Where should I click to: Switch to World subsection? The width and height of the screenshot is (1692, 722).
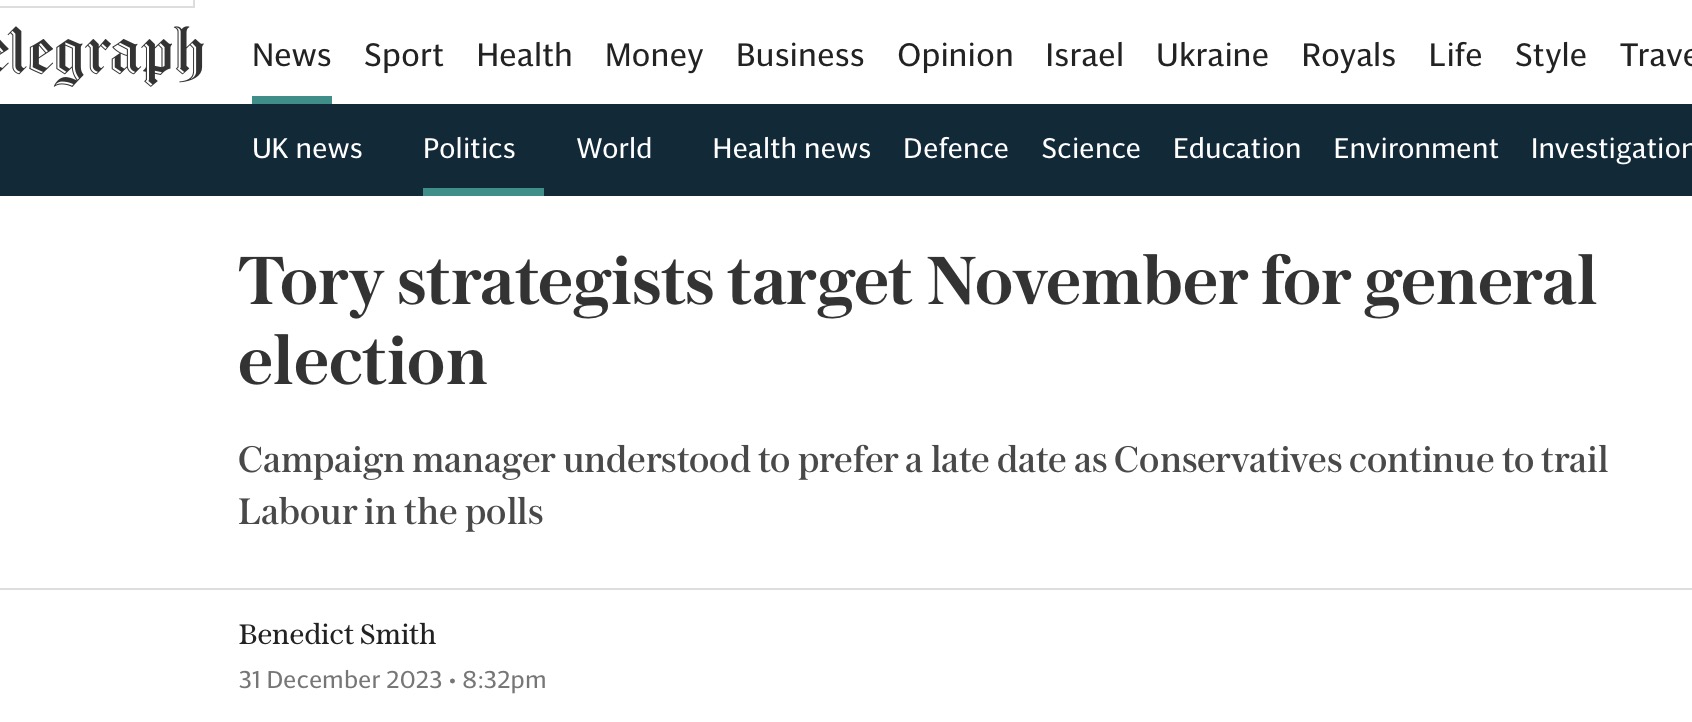(614, 148)
